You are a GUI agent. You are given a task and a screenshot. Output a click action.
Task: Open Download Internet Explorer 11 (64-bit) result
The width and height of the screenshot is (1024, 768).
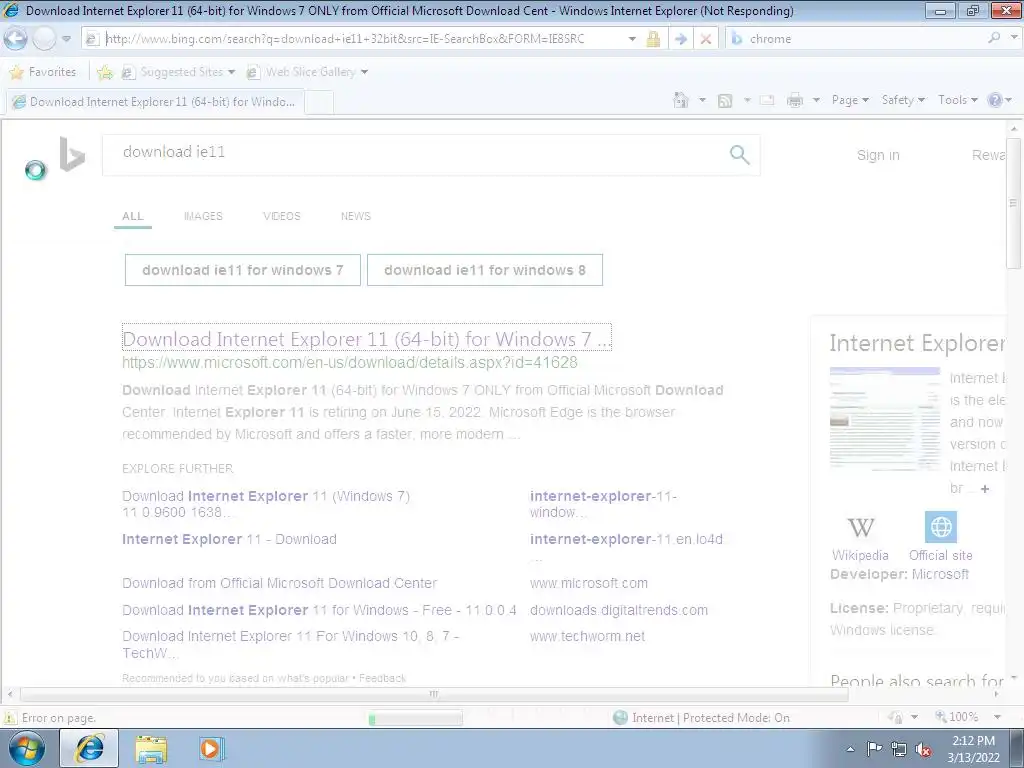(366, 339)
